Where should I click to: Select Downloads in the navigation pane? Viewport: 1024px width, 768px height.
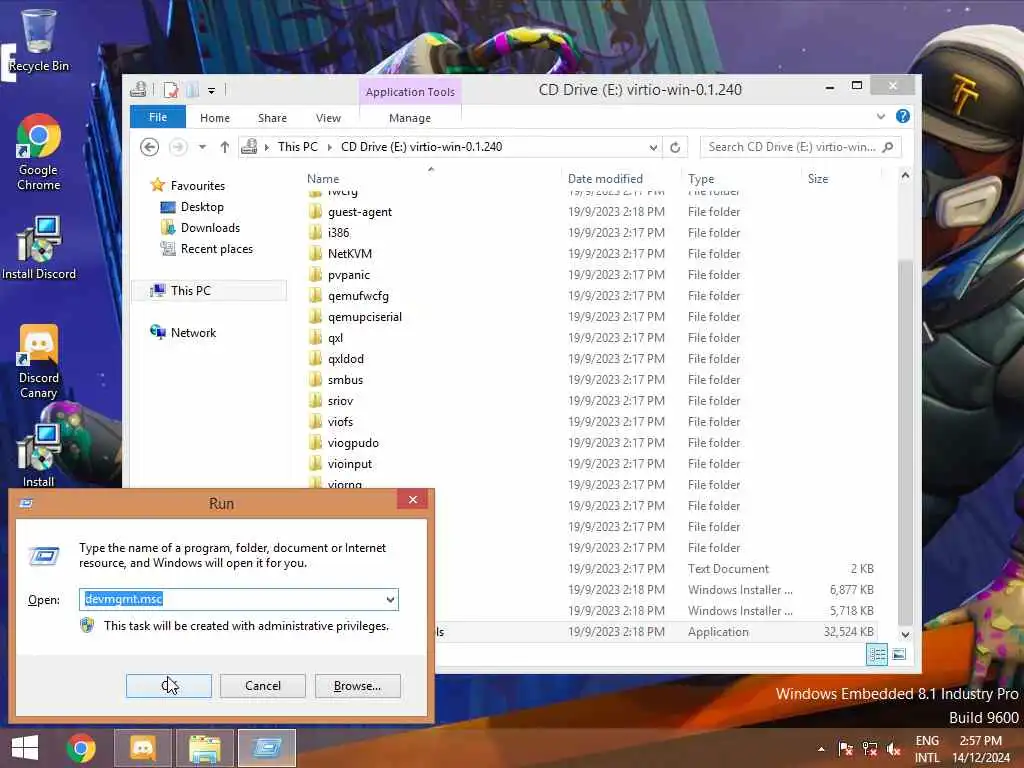pos(210,227)
